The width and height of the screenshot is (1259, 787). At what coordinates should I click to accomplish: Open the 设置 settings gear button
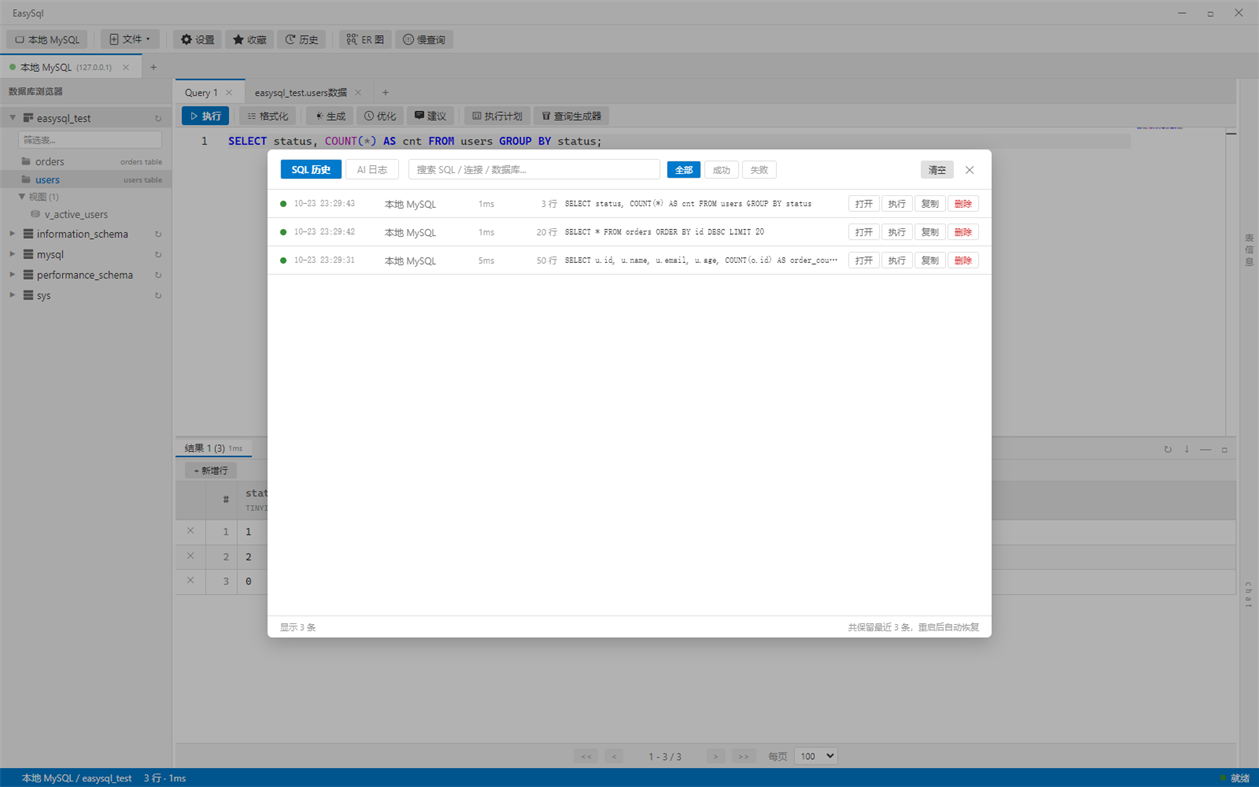coord(197,40)
